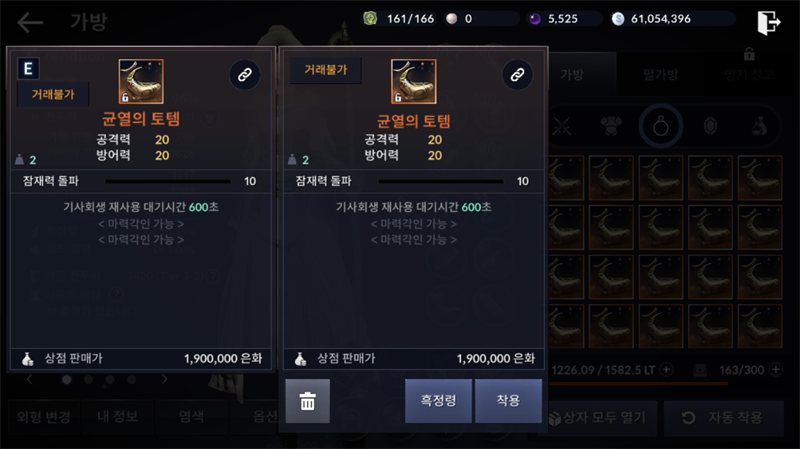This screenshot has width=800, height=449.
Task: Click the exit door icon
Action: click(x=769, y=22)
